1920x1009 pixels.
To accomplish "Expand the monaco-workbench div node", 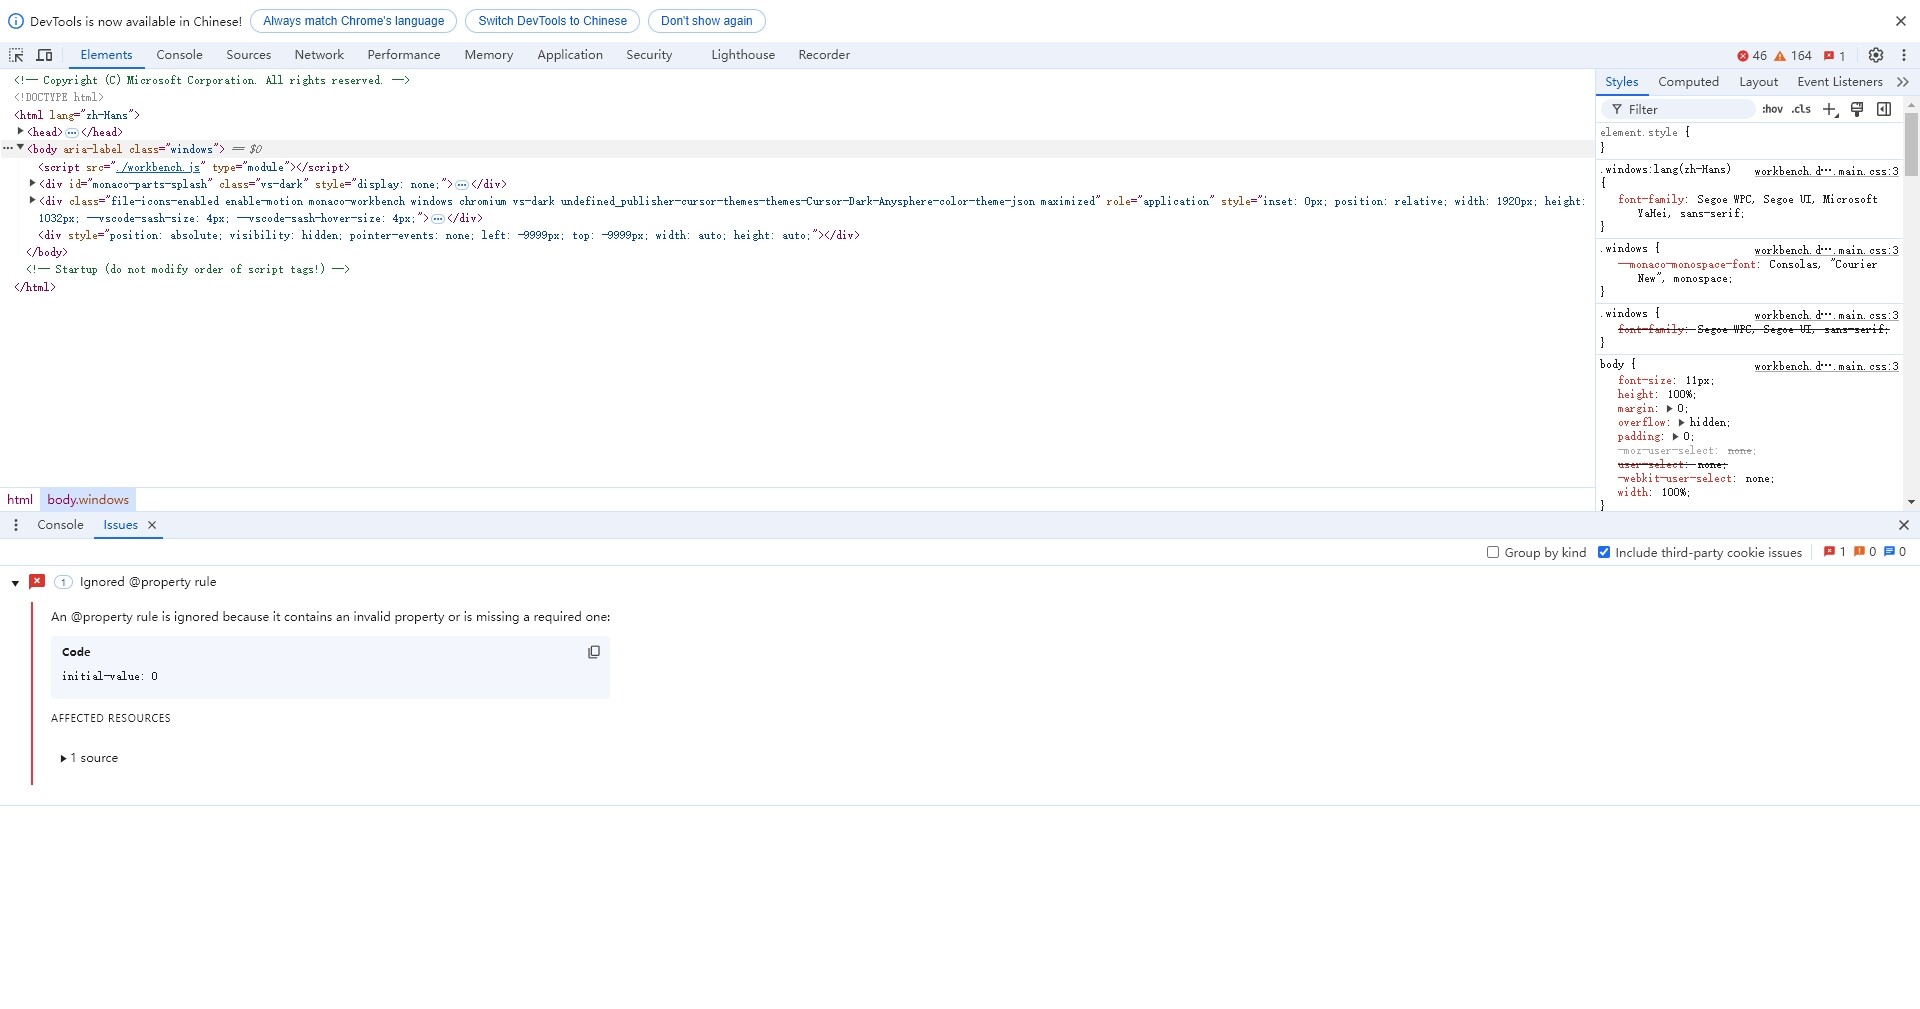I will pos(32,200).
